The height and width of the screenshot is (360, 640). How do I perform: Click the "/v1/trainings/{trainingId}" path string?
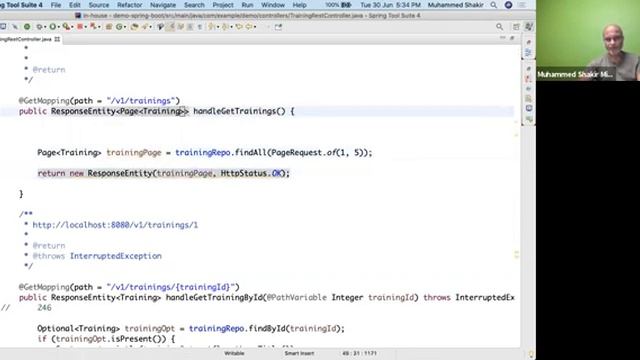coord(171,287)
